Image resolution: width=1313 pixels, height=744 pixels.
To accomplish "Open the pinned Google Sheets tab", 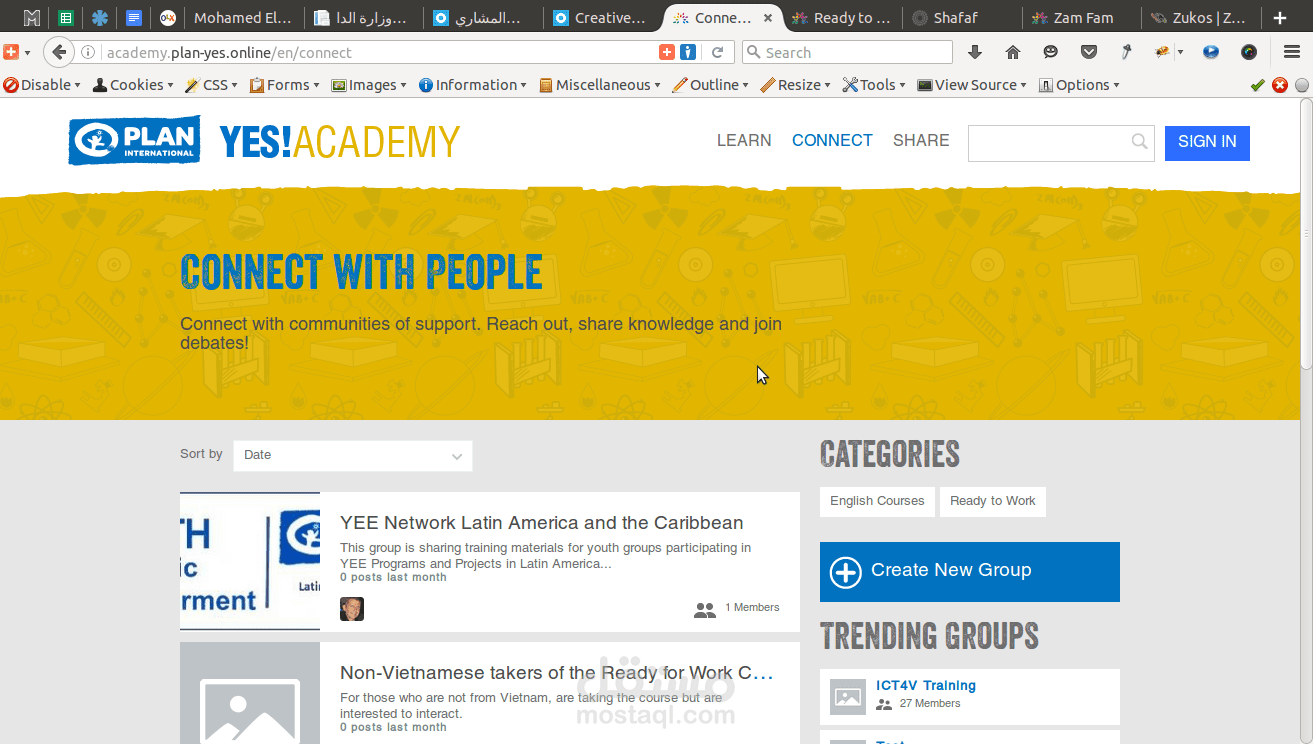I will [65, 18].
